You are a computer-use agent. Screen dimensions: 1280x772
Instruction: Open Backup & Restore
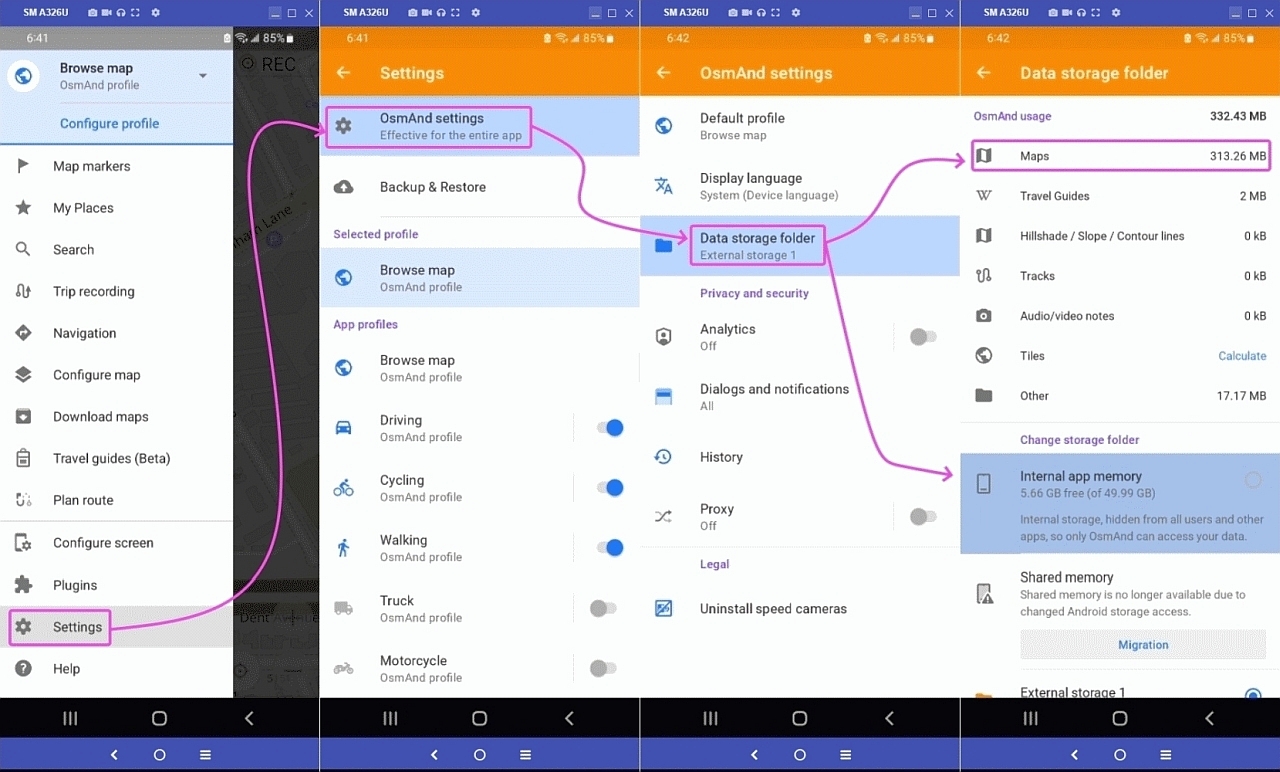pyautogui.click(x=480, y=187)
